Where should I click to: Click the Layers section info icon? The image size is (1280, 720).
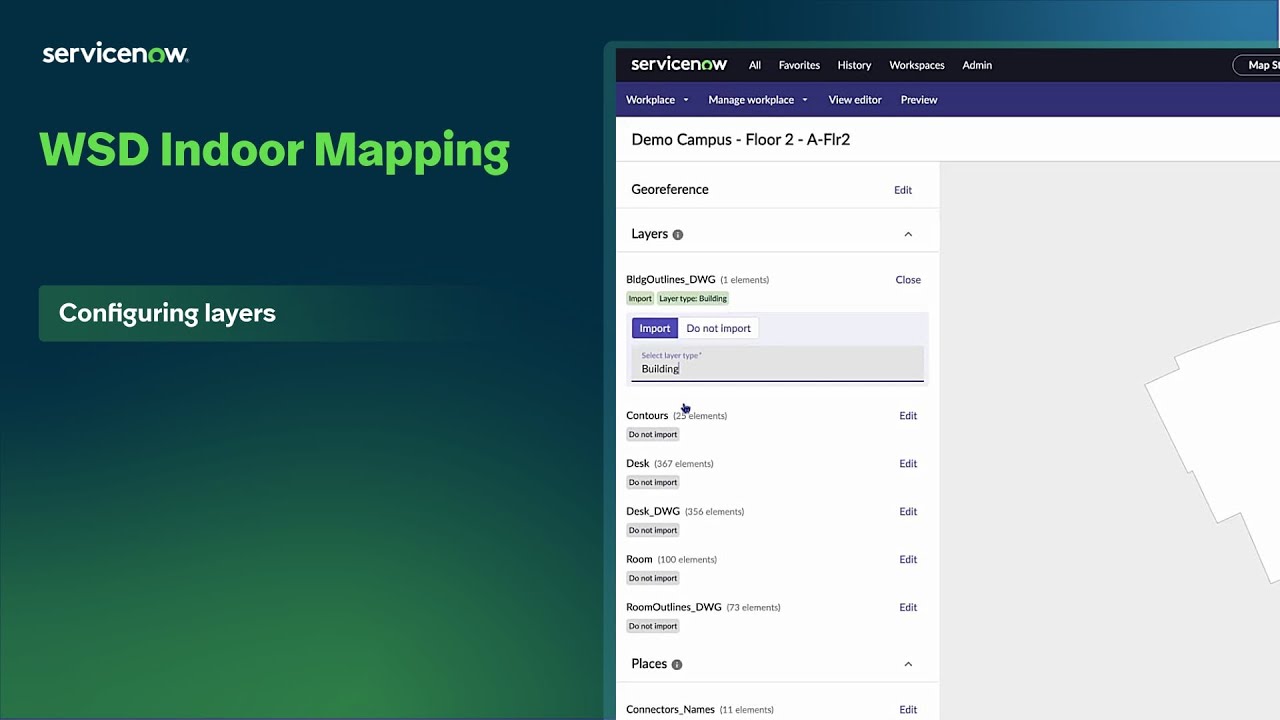coord(678,234)
